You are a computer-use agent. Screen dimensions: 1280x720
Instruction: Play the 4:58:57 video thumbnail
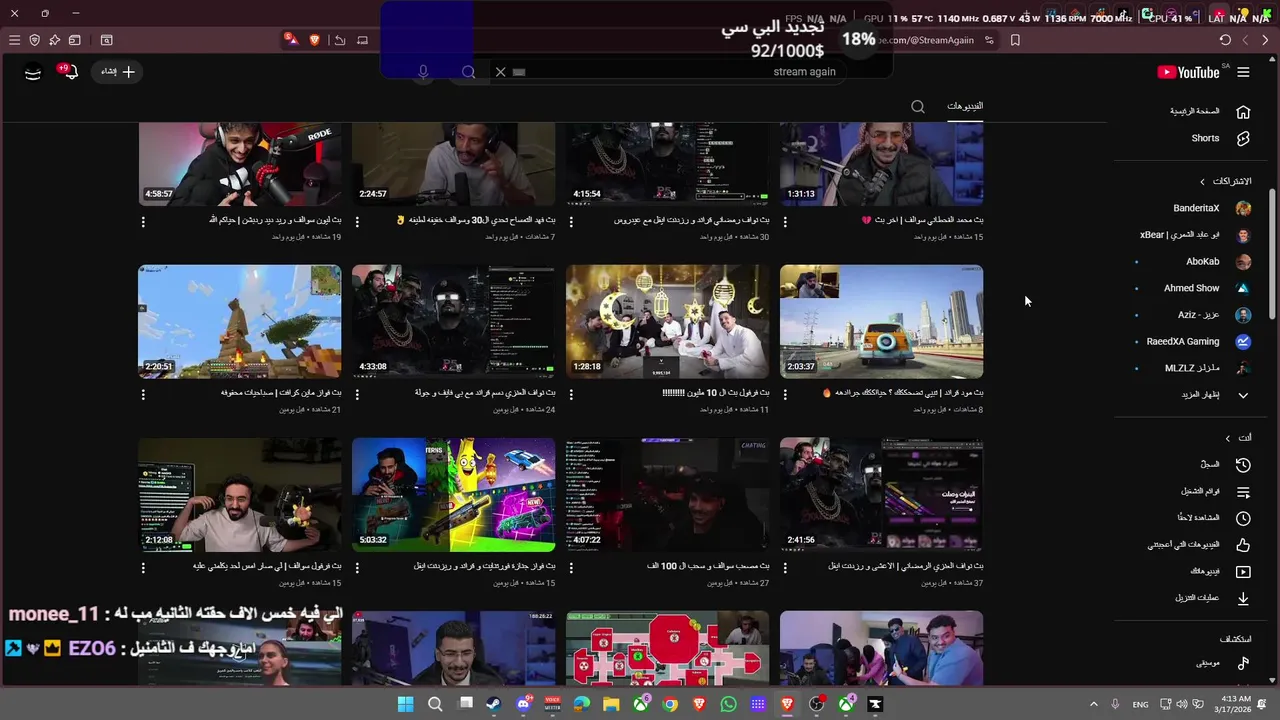click(x=240, y=164)
